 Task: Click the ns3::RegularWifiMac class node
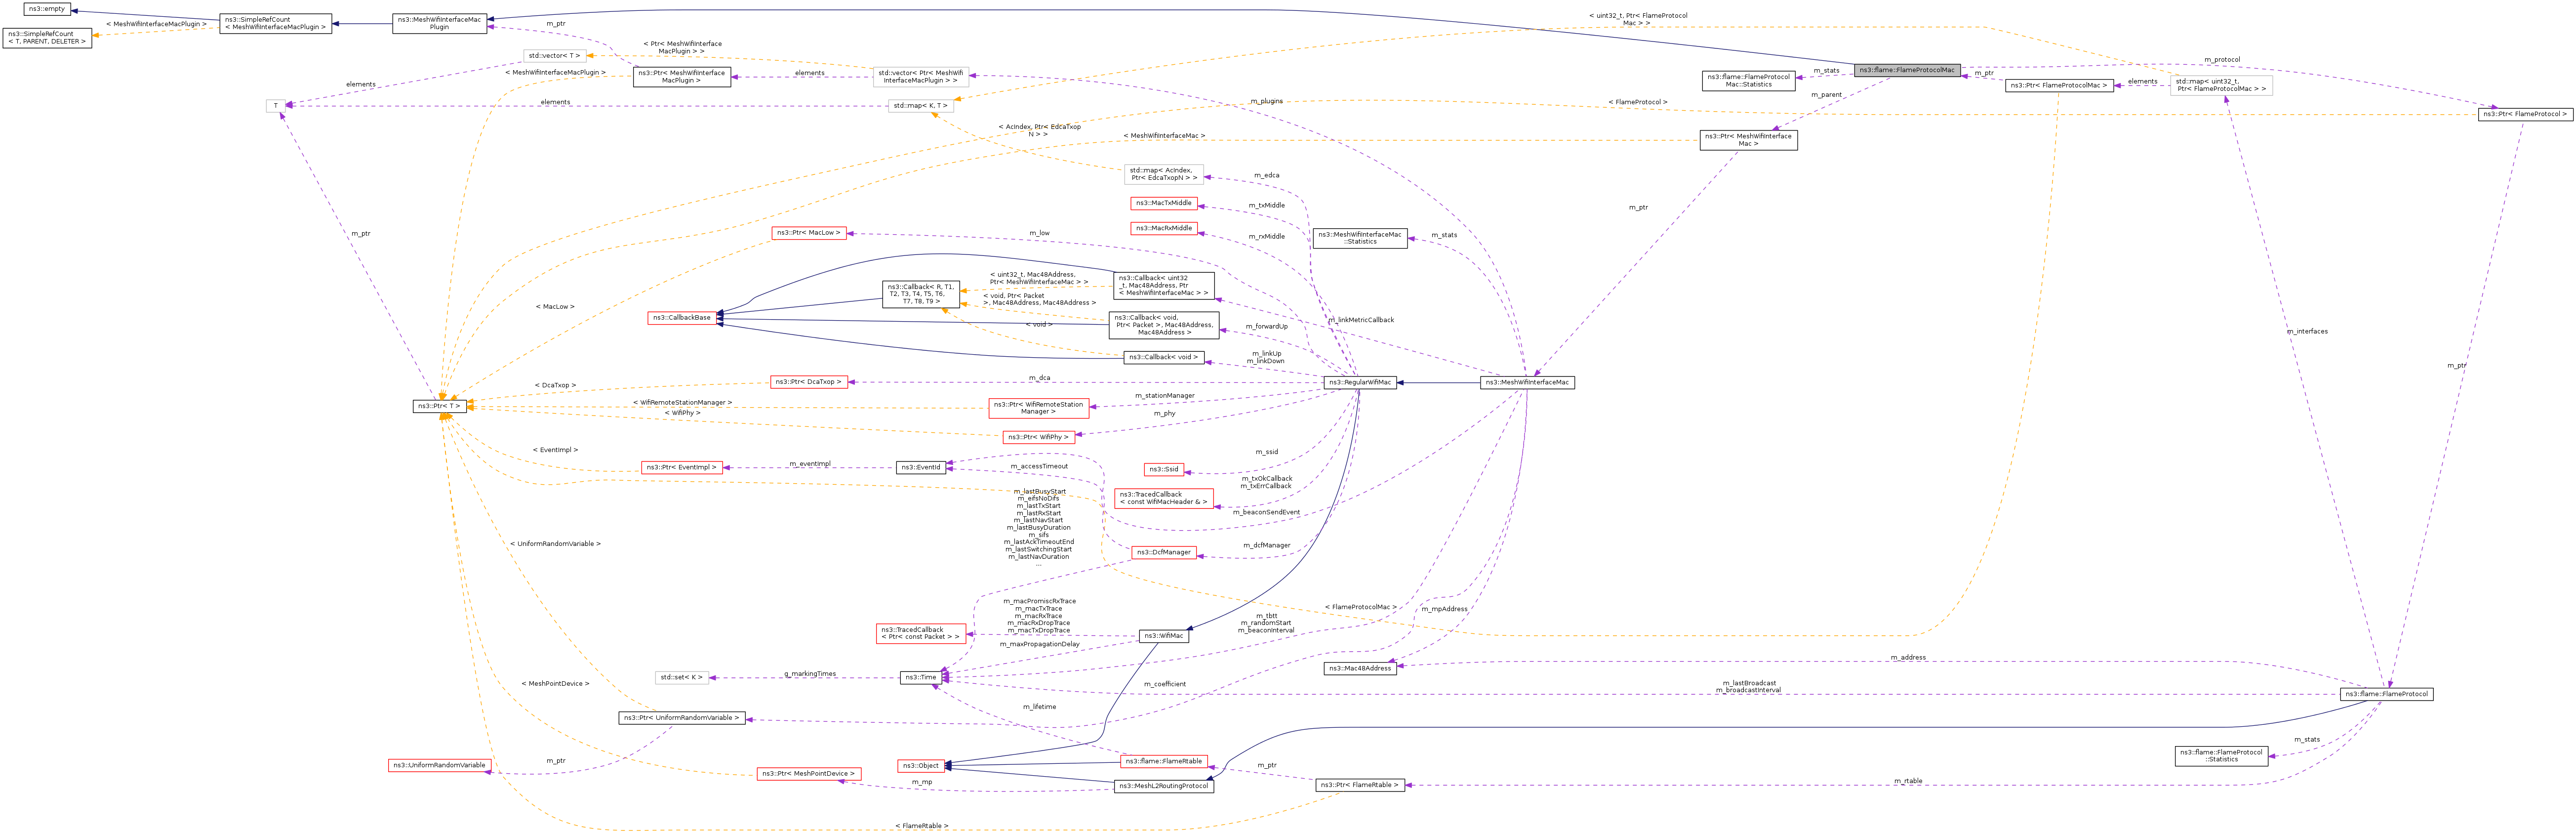pos(1359,382)
